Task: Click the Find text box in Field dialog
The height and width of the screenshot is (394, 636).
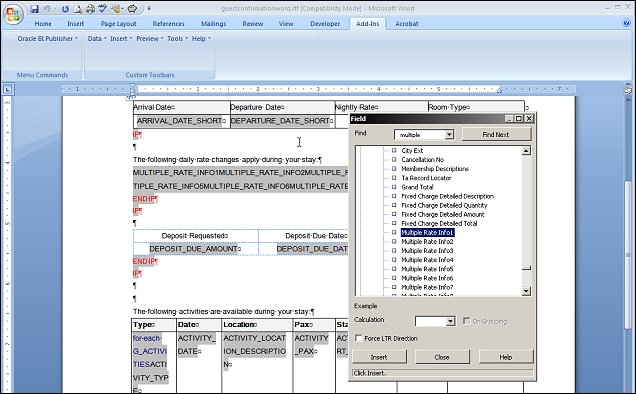Action: click(x=419, y=135)
